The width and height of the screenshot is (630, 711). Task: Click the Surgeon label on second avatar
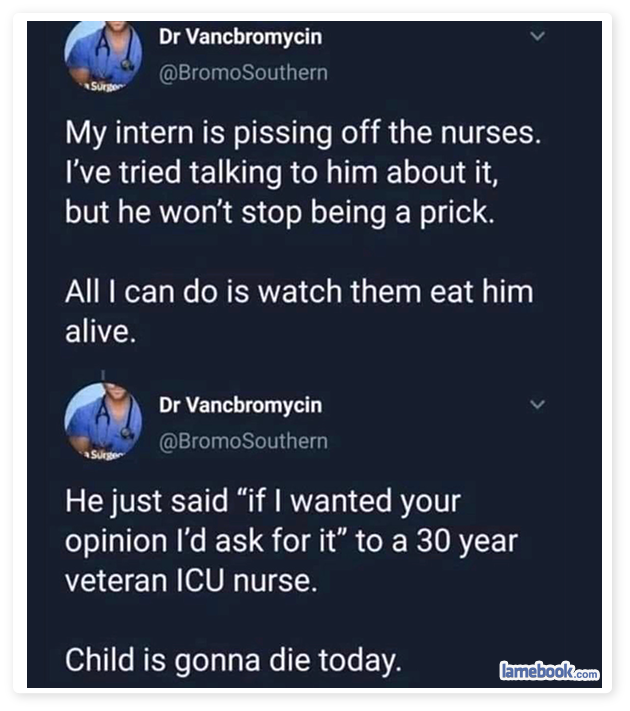[x=101, y=454]
